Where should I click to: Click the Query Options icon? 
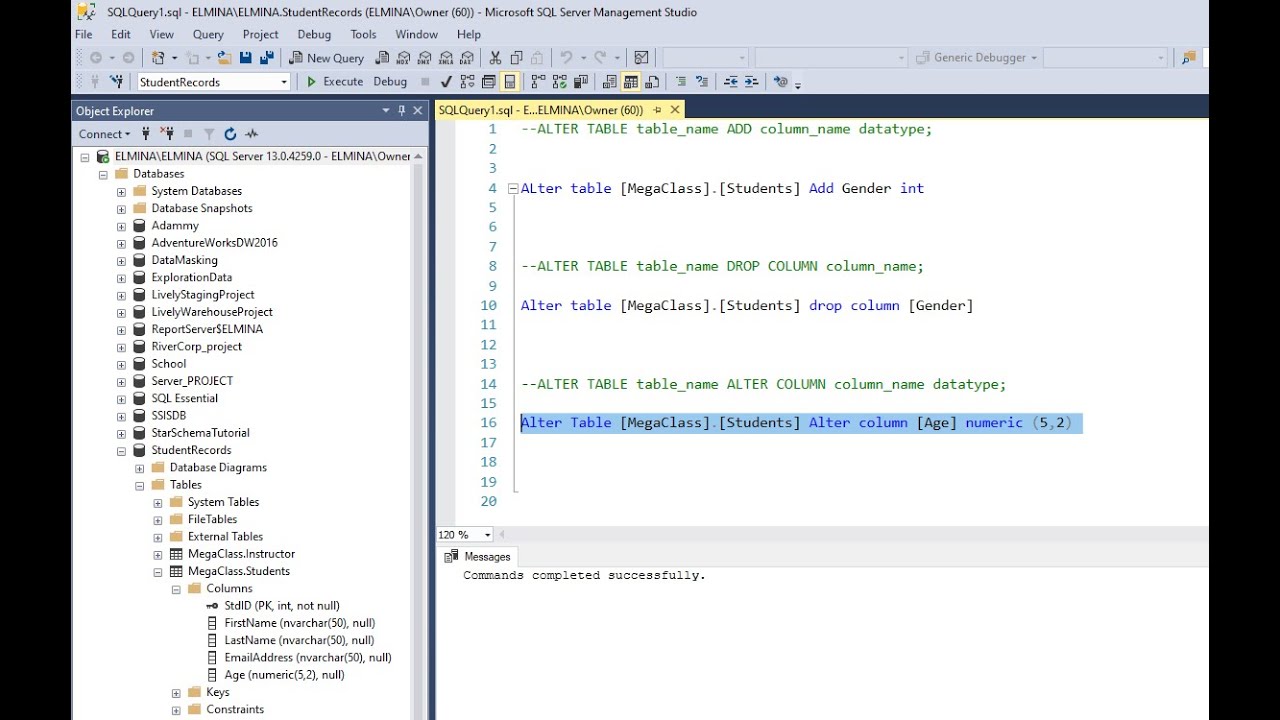tap(489, 82)
